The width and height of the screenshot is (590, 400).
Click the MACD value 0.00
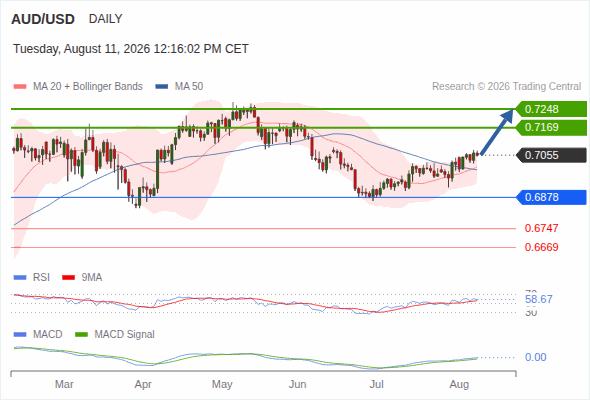tap(535, 357)
